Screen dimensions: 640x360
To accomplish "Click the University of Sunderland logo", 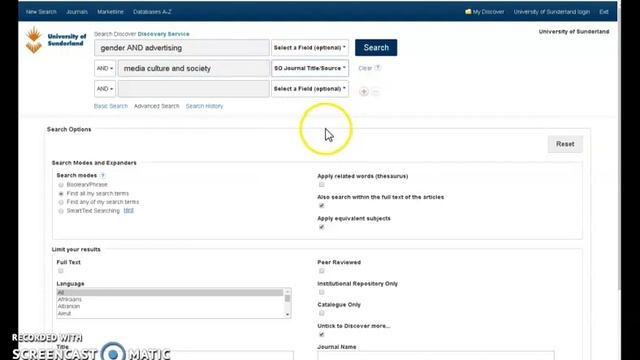I will (56, 40).
